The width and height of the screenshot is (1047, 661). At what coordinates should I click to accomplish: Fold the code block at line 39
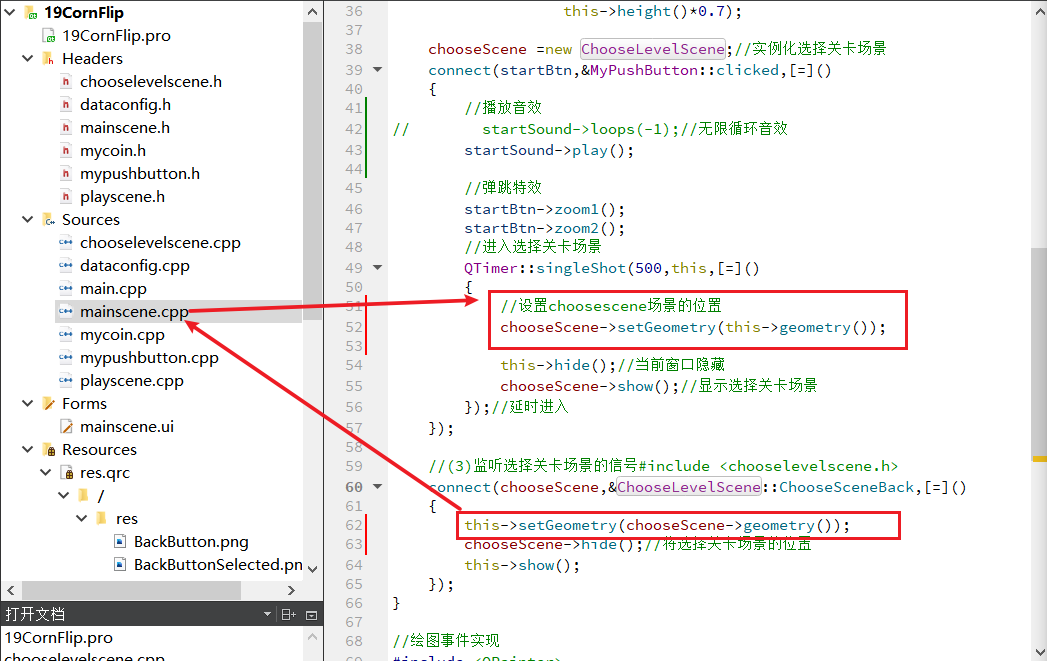point(377,69)
